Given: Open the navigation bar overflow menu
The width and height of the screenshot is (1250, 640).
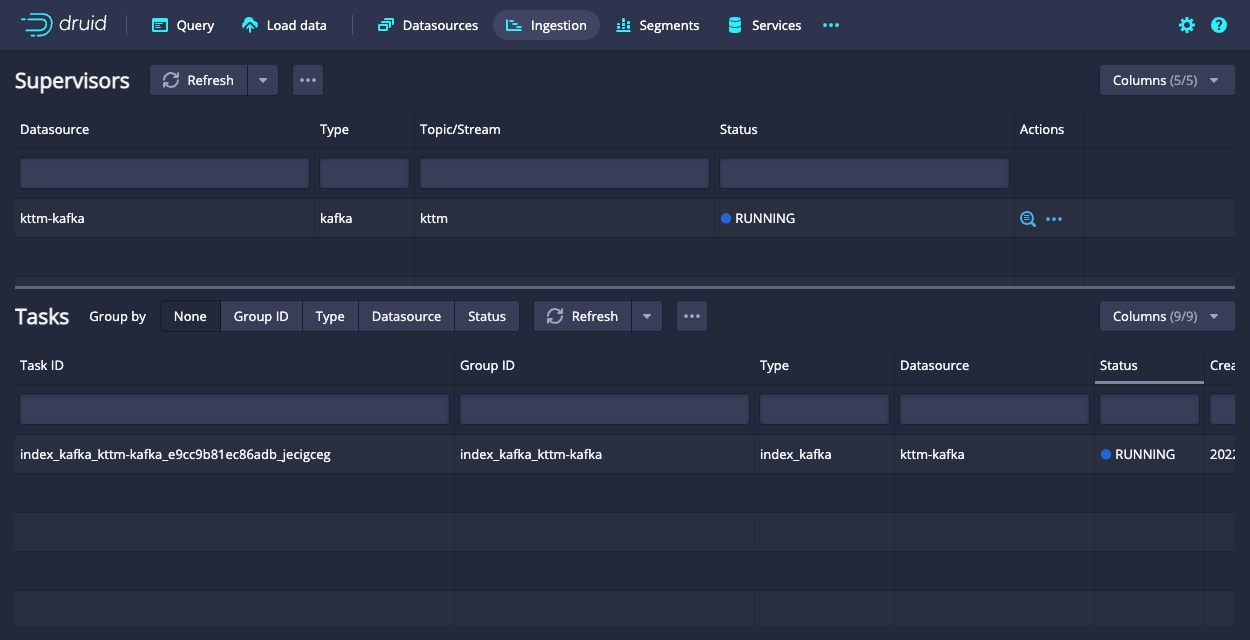Looking at the screenshot, I should [830, 24].
